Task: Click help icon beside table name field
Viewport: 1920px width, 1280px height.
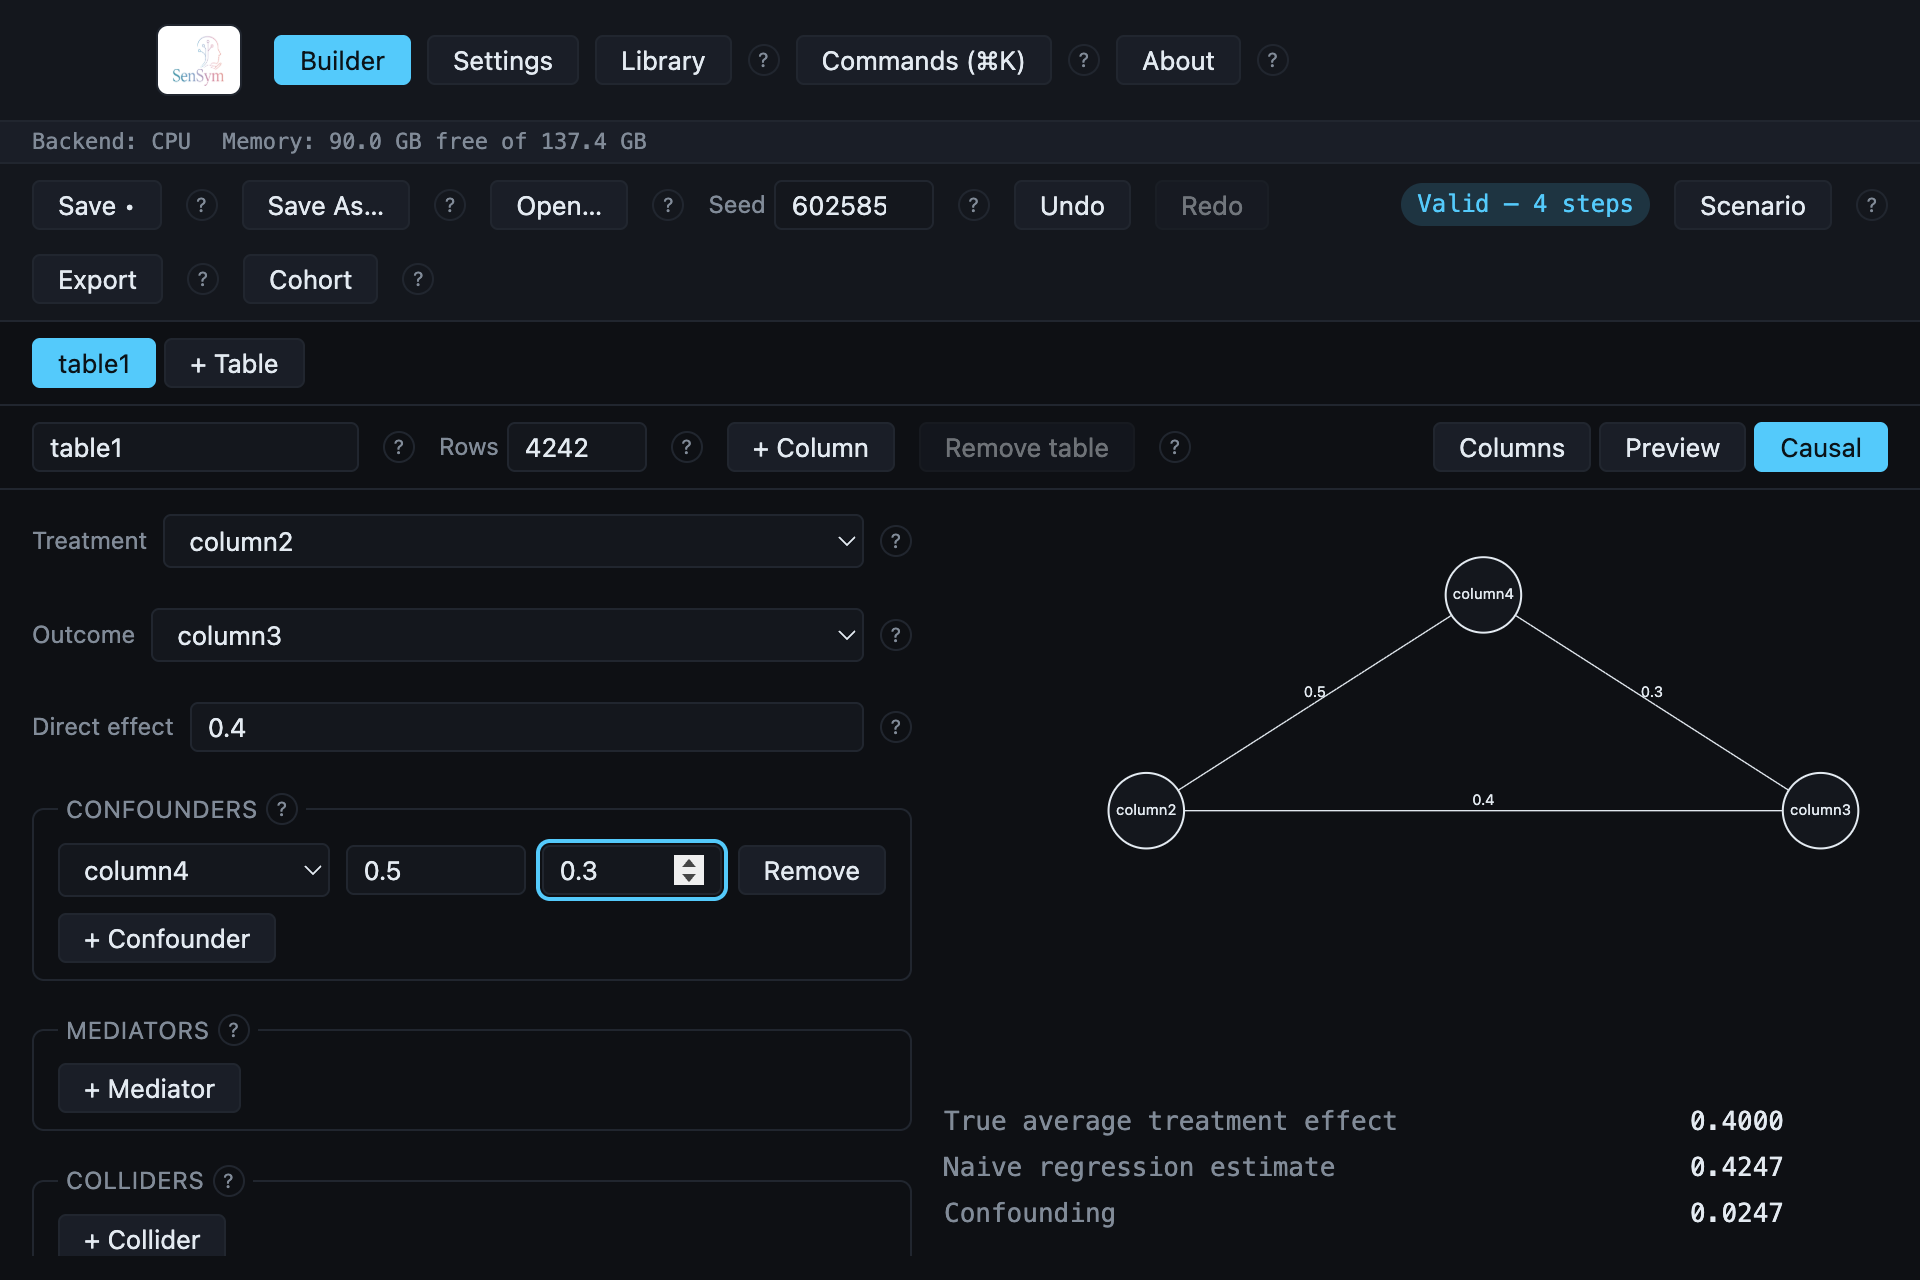Action: 398,447
